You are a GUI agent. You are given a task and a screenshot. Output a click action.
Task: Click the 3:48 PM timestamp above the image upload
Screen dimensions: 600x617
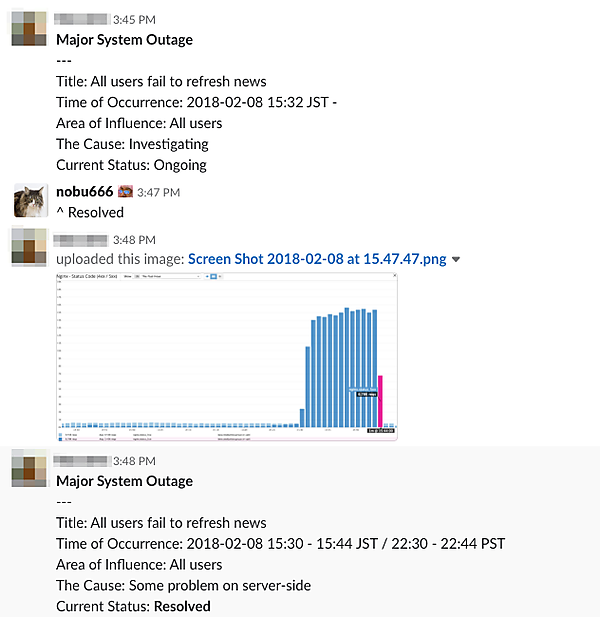pos(134,240)
